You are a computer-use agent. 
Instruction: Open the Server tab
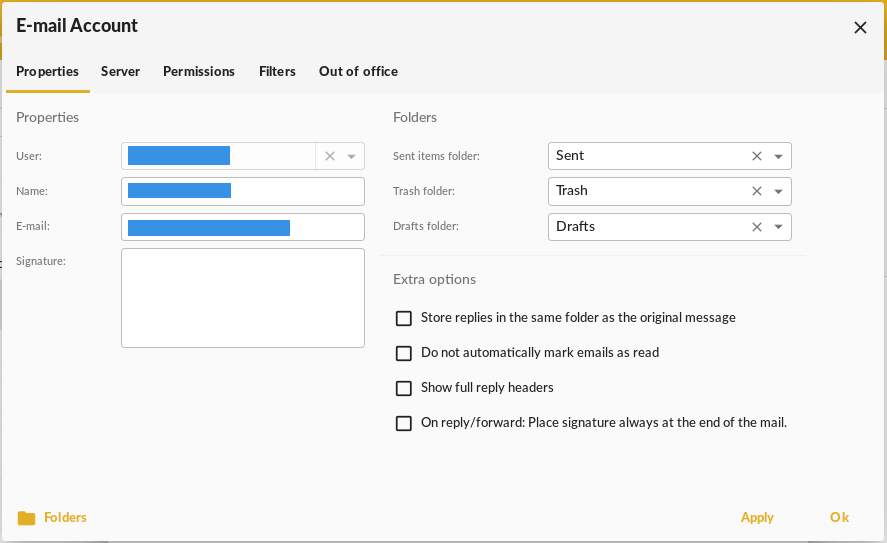tap(120, 72)
